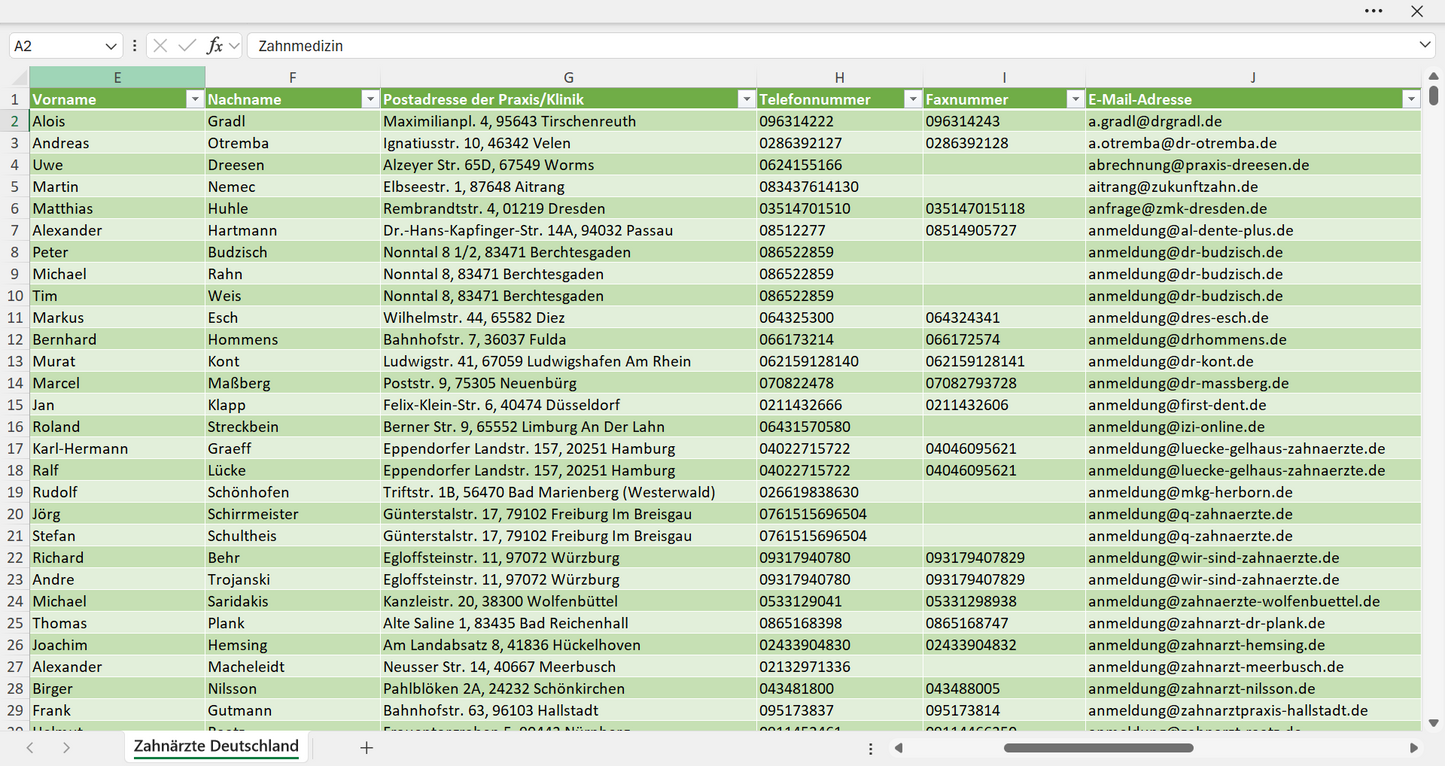Open the Vorname filter dropdown
Viewport: 1445px width, 766px height.
[194, 99]
